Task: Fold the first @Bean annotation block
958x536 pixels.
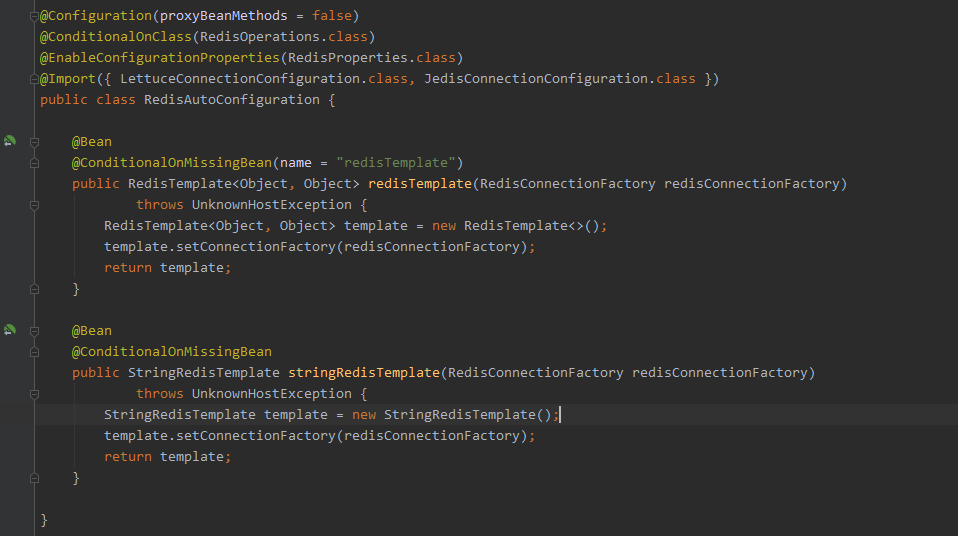Action: (34, 142)
